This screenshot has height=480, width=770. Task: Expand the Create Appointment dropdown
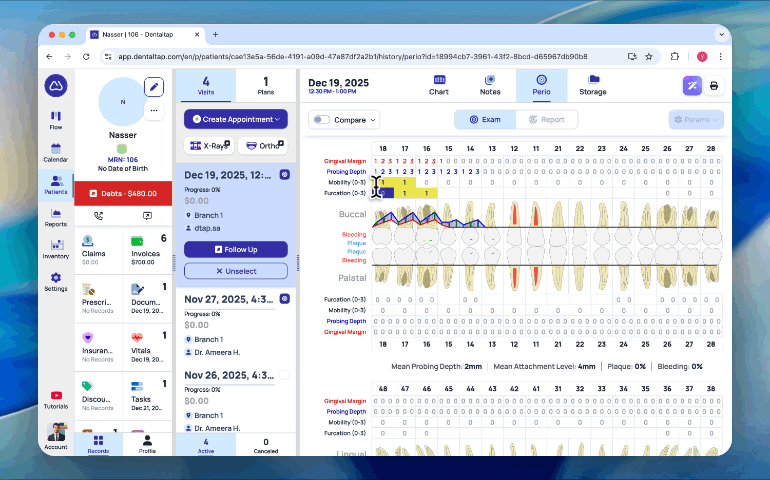tap(235, 119)
